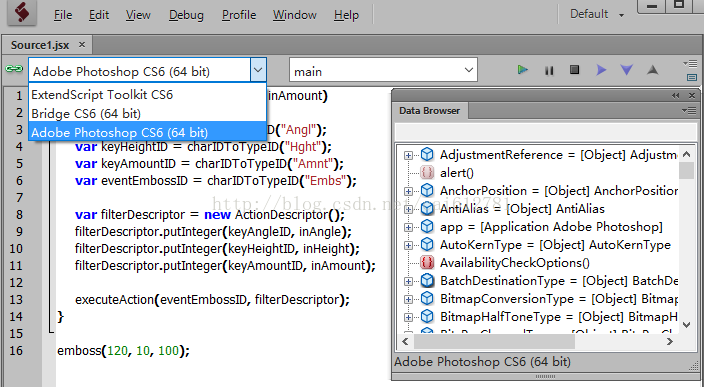Click the Data Browser input field
This screenshot has height=387, width=704.
click(545, 132)
